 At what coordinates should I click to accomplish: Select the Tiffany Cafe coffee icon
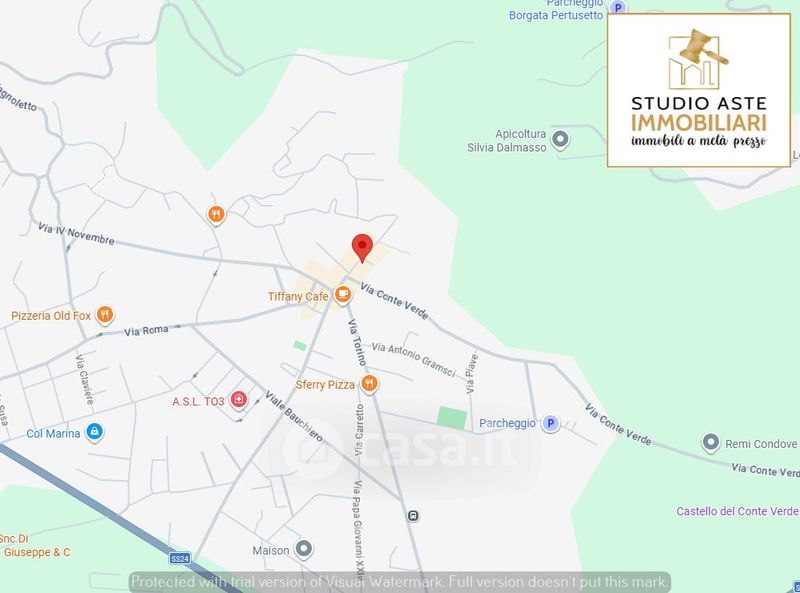(342, 295)
